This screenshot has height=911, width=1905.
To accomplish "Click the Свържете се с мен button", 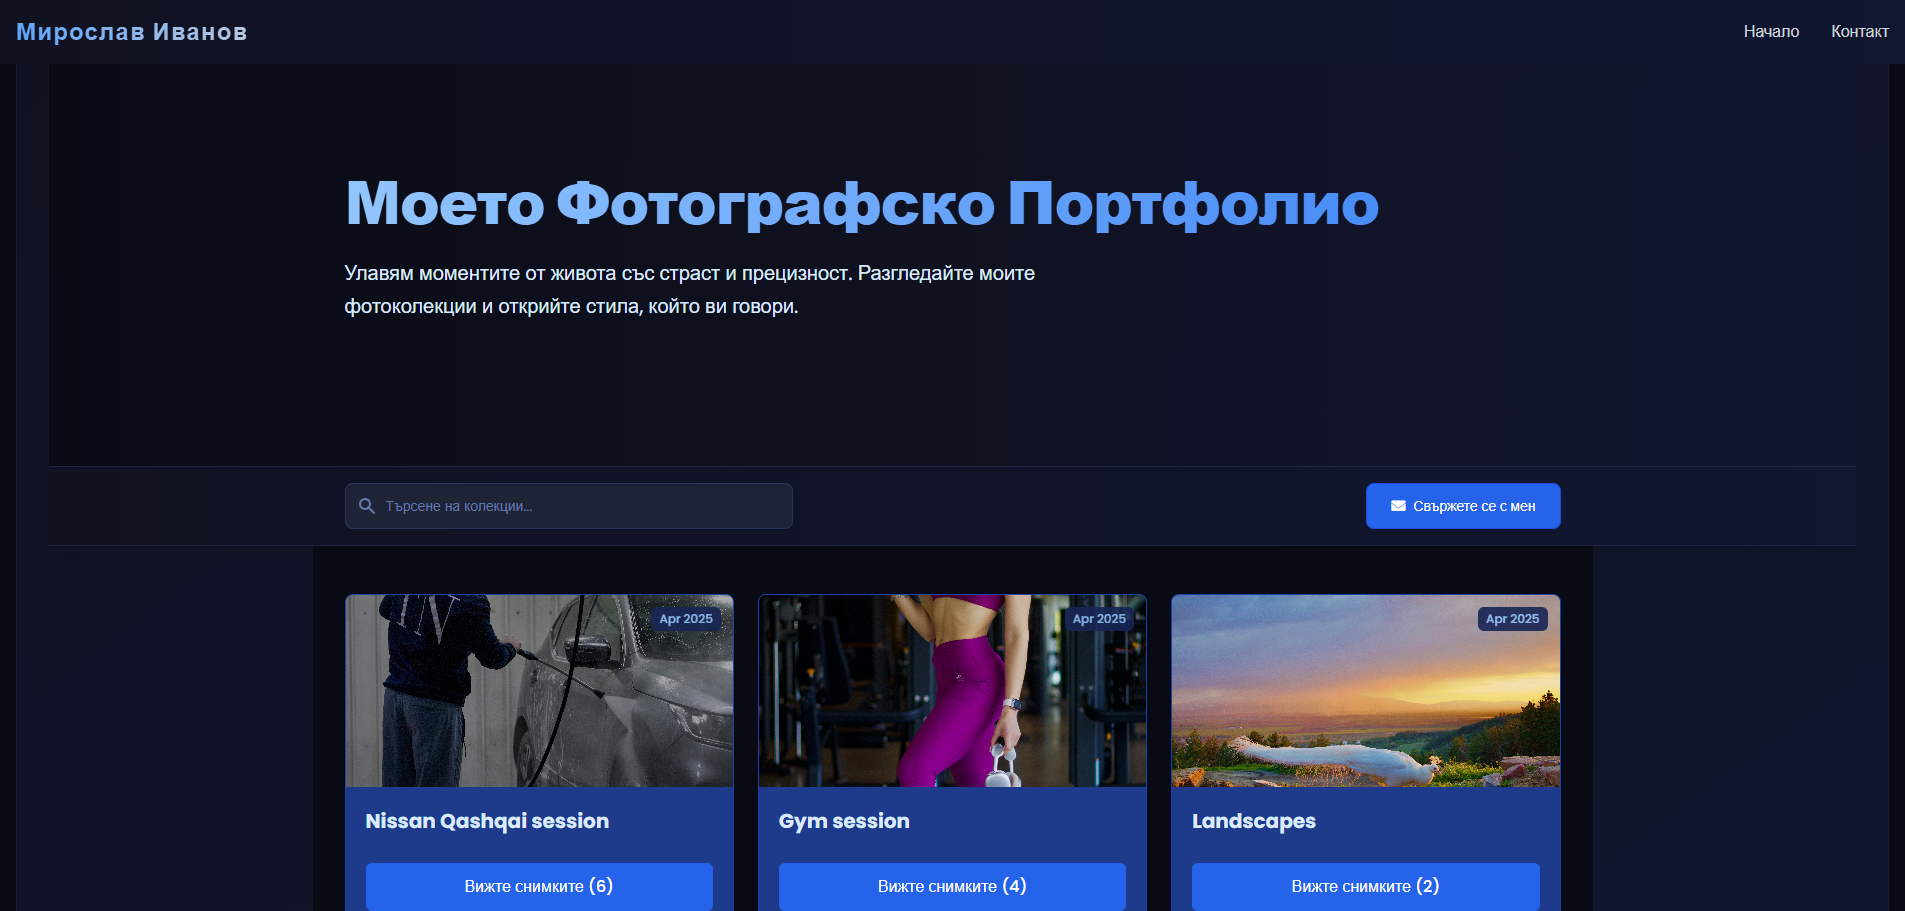I will click(x=1463, y=506).
